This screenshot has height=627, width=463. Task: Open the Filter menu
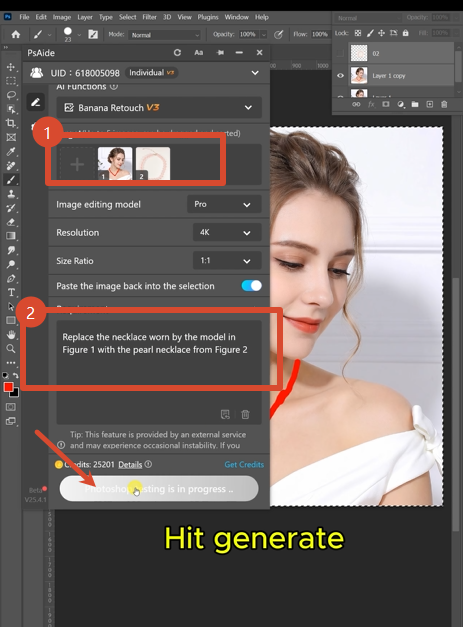[150, 17]
